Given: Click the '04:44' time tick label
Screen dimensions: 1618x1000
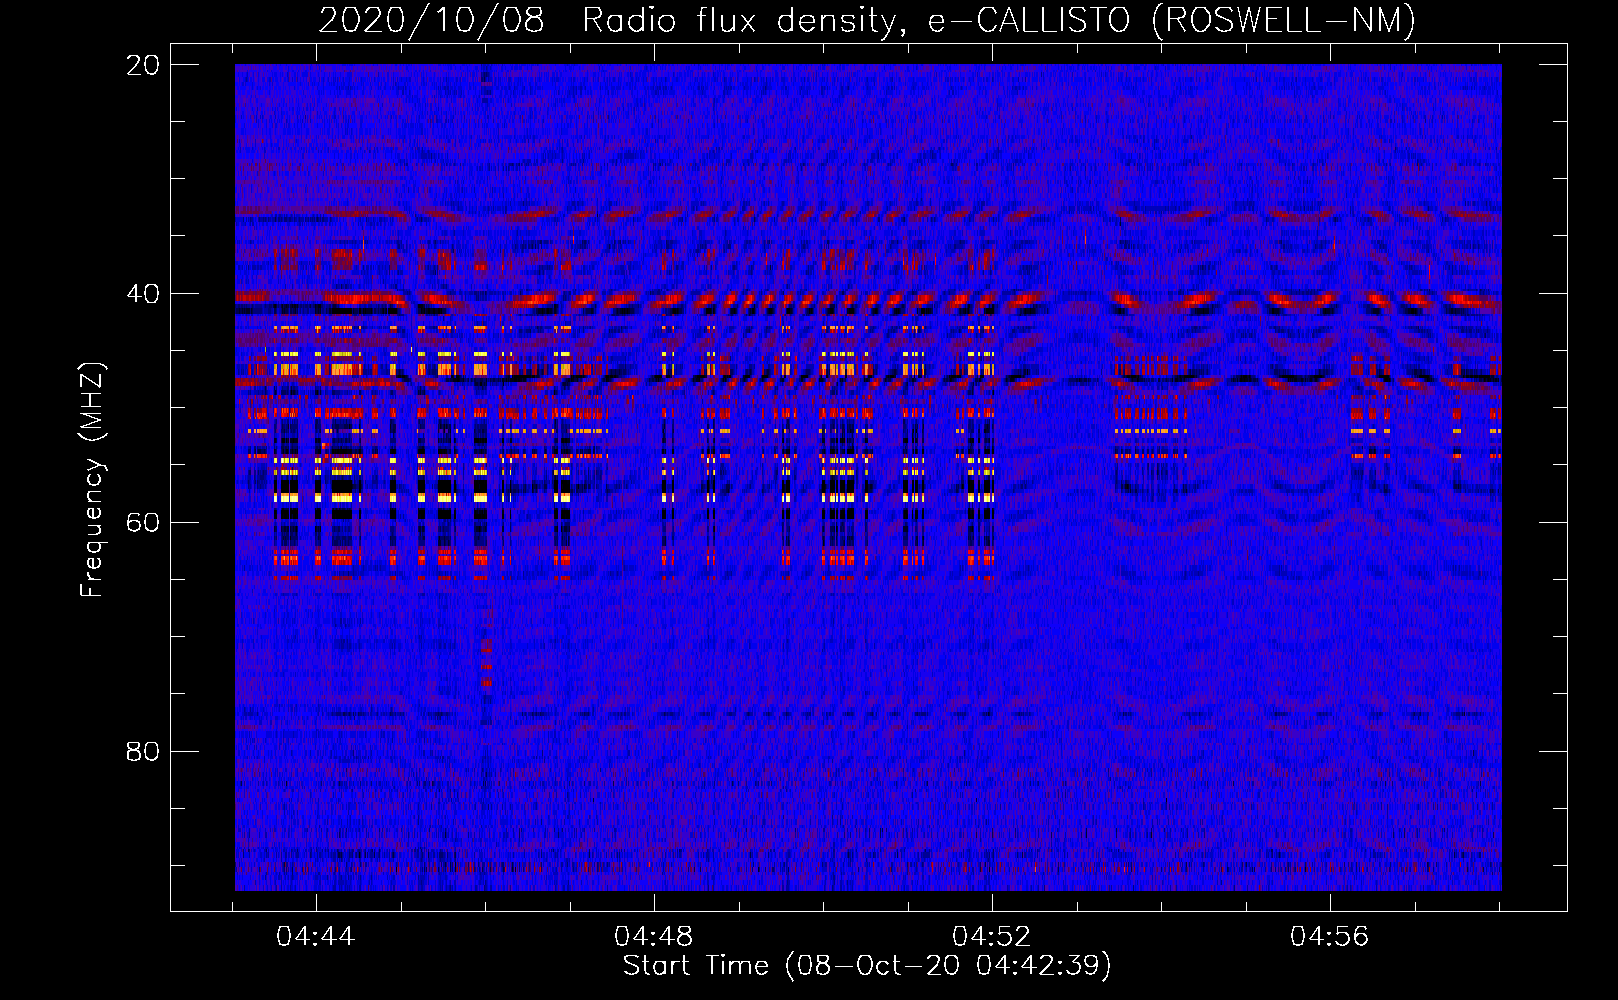Looking at the screenshot, I should coord(316,937).
